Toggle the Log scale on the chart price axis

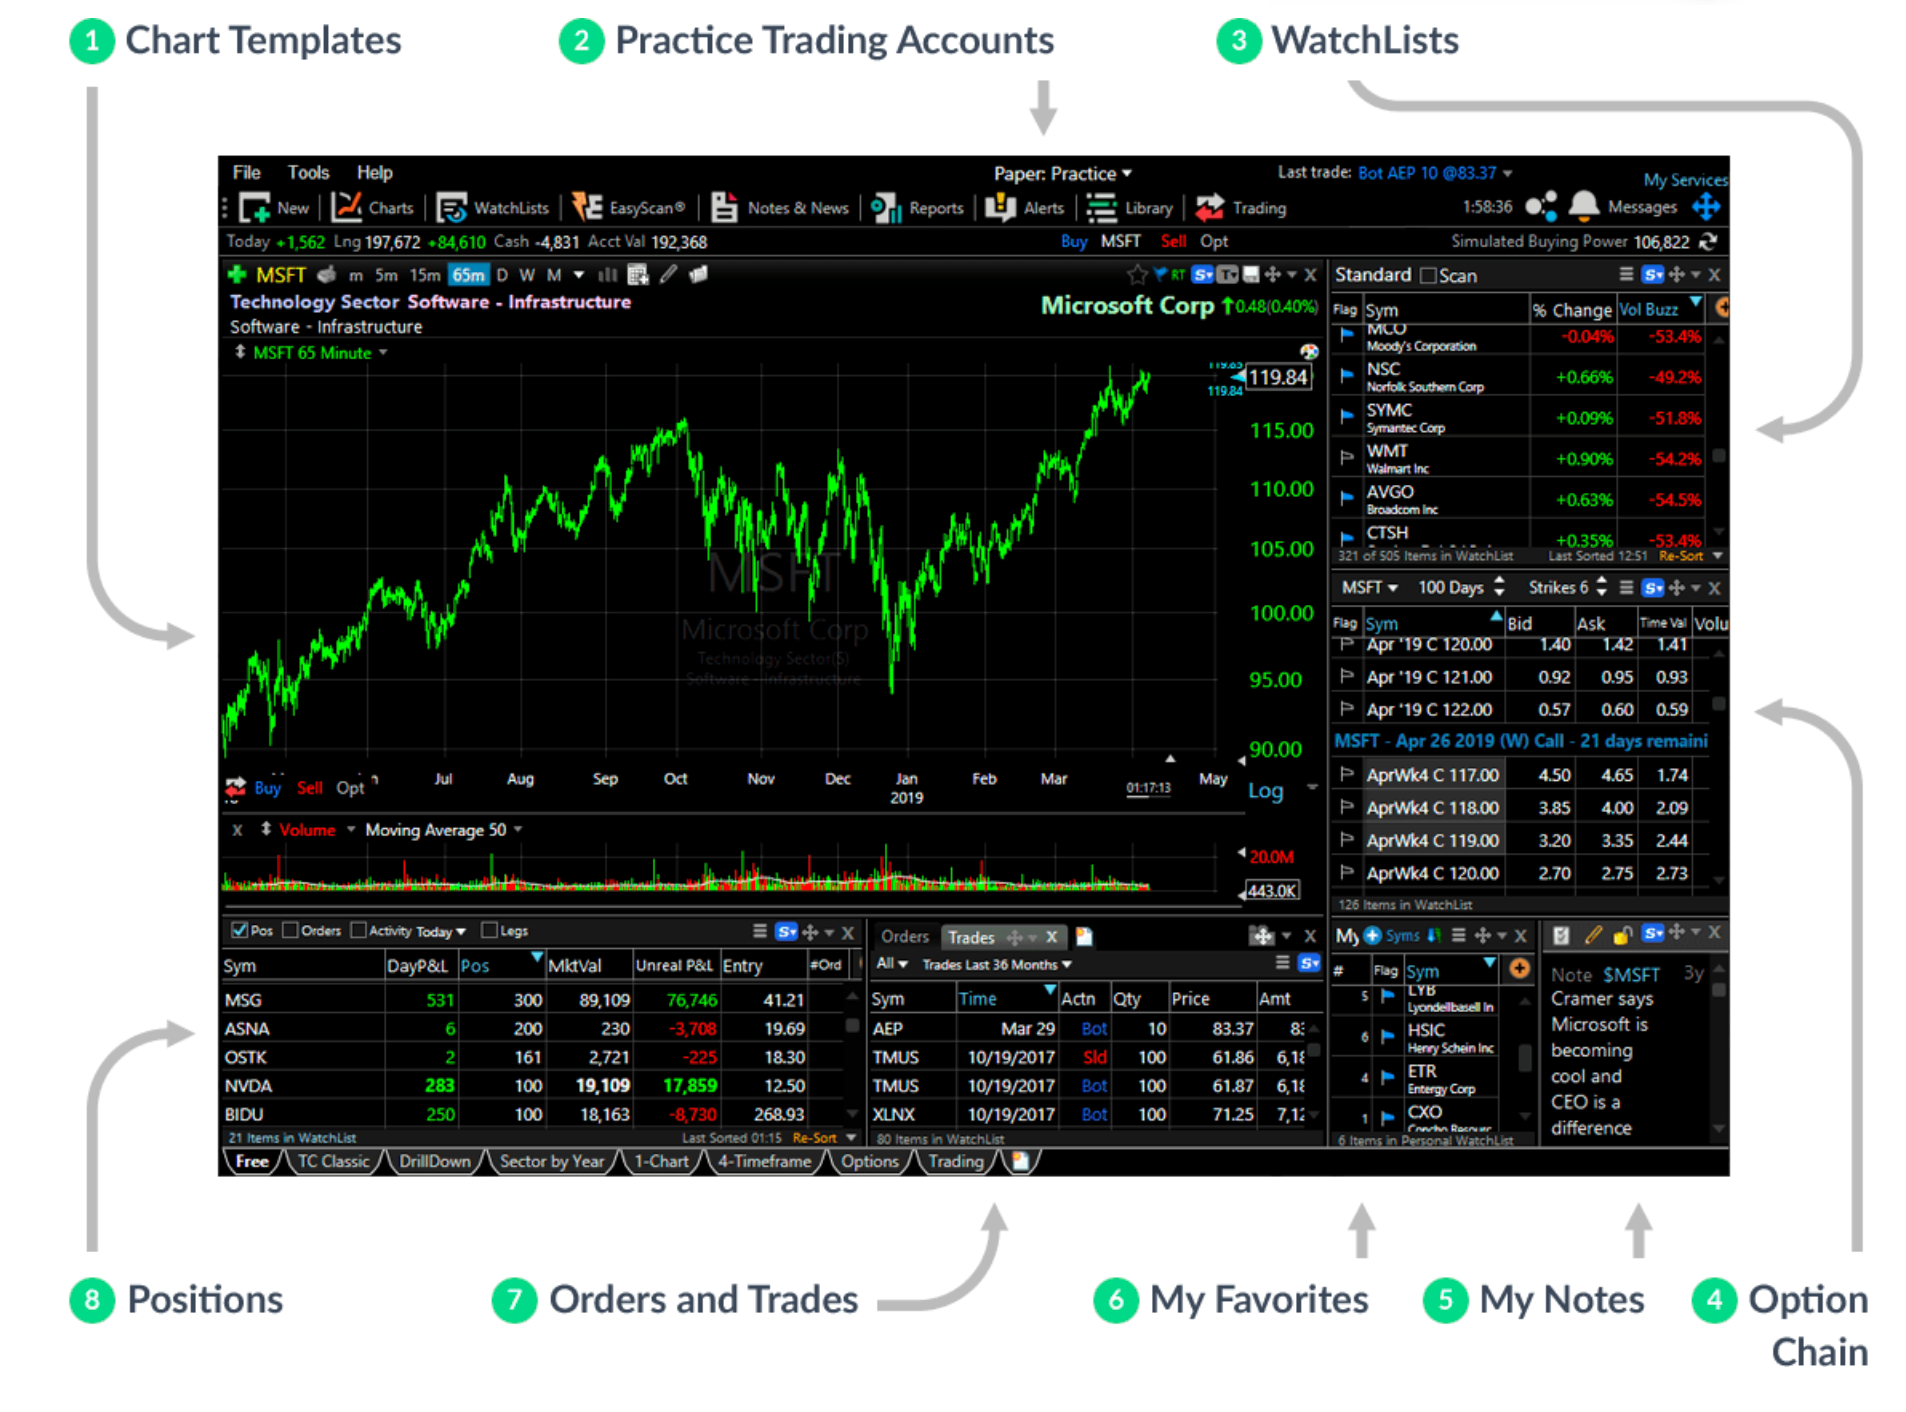[1264, 790]
